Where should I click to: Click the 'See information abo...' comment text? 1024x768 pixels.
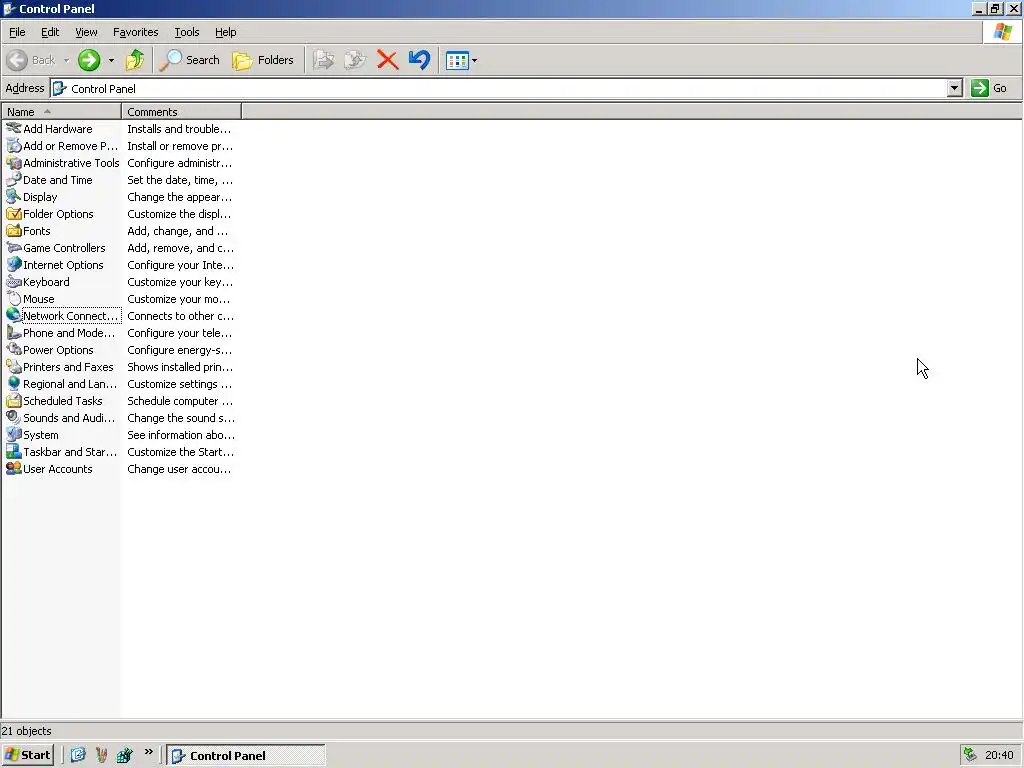pos(181,435)
